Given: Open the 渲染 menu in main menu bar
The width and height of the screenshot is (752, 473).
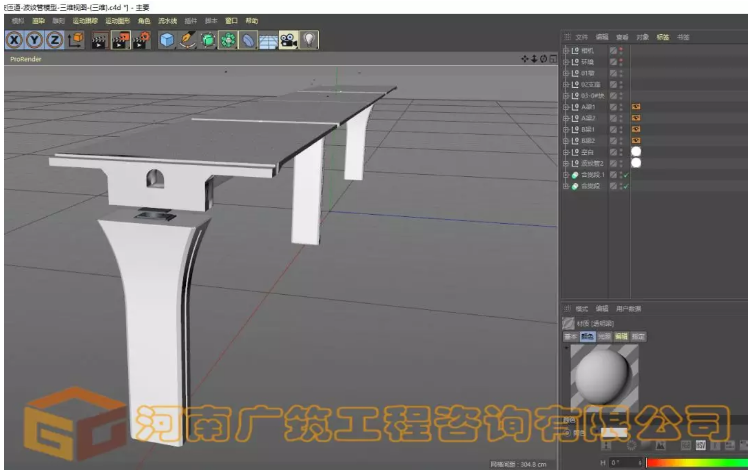Looking at the screenshot, I should (x=38, y=21).
